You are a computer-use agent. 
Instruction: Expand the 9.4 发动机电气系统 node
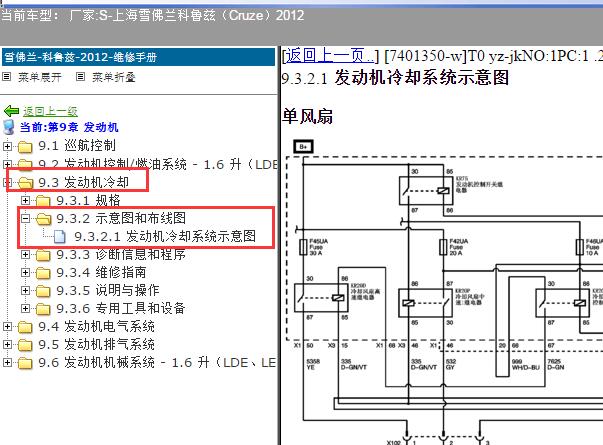(7, 327)
